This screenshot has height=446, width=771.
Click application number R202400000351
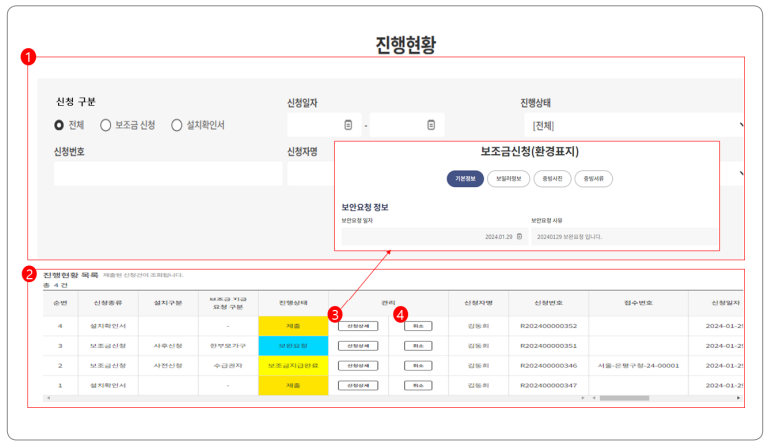point(548,346)
